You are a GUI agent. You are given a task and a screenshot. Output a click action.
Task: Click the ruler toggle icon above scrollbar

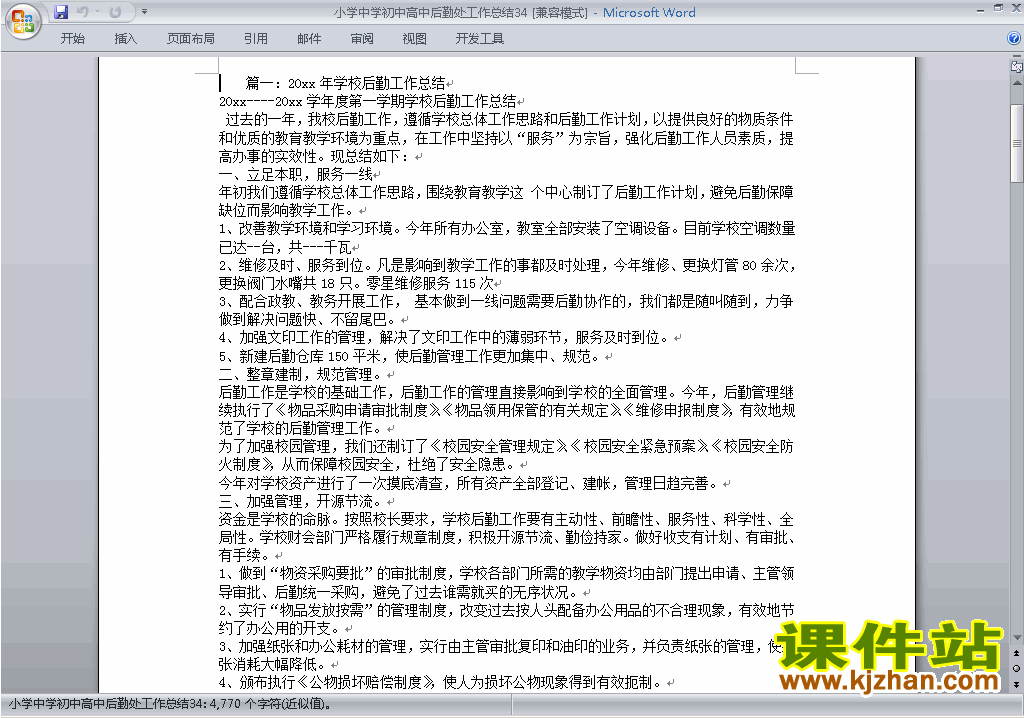(1017, 66)
